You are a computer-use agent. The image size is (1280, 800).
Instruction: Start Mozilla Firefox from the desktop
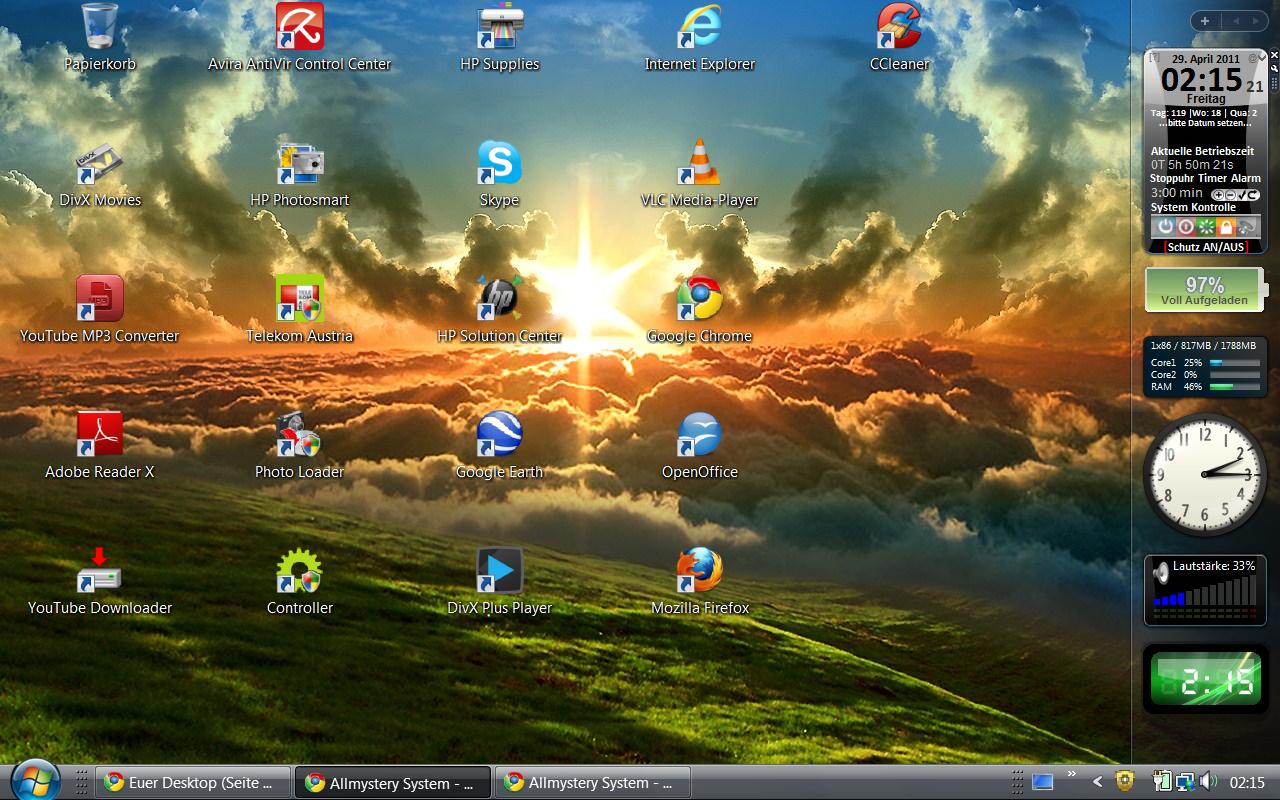tap(700, 582)
